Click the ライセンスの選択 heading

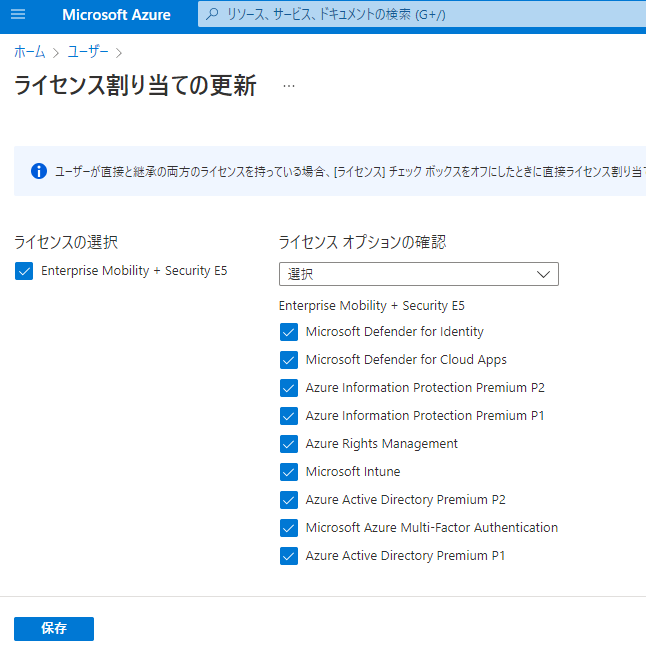66,242
